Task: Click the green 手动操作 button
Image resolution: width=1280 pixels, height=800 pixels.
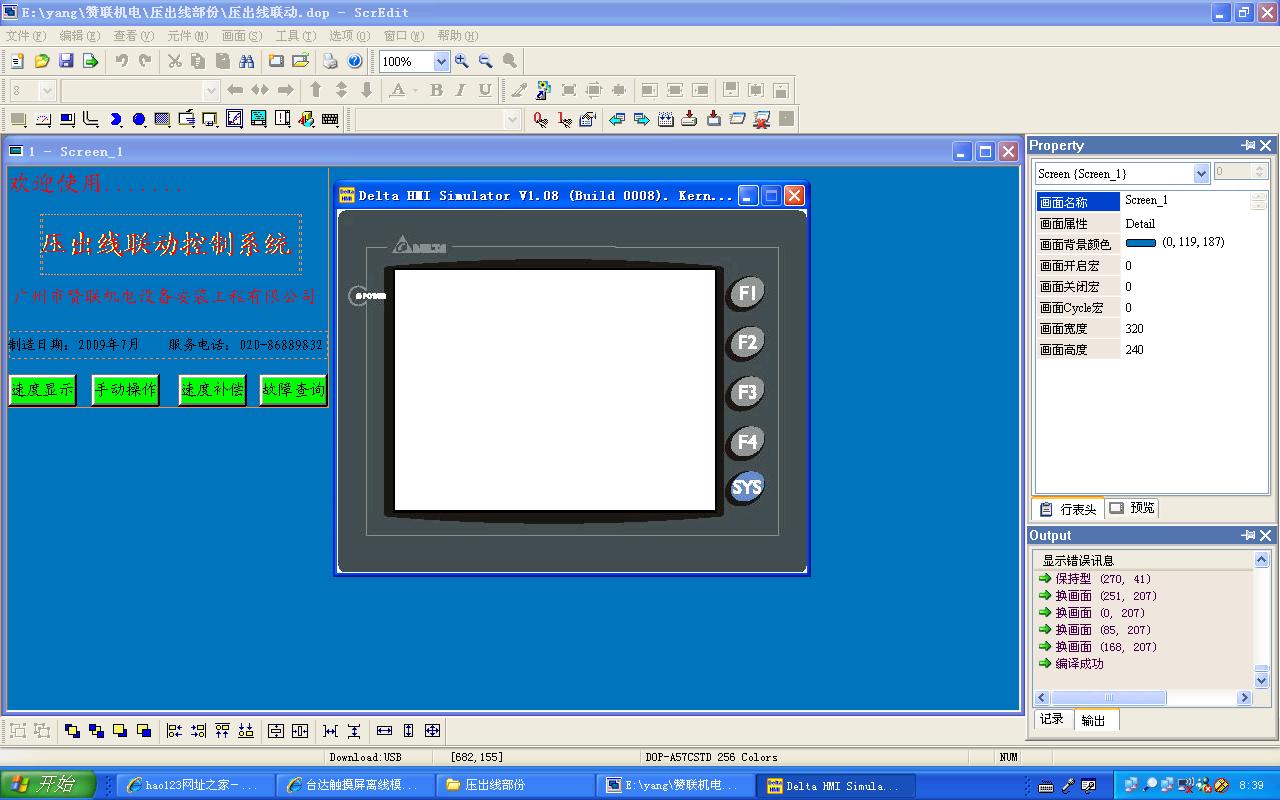Action: click(126, 390)
